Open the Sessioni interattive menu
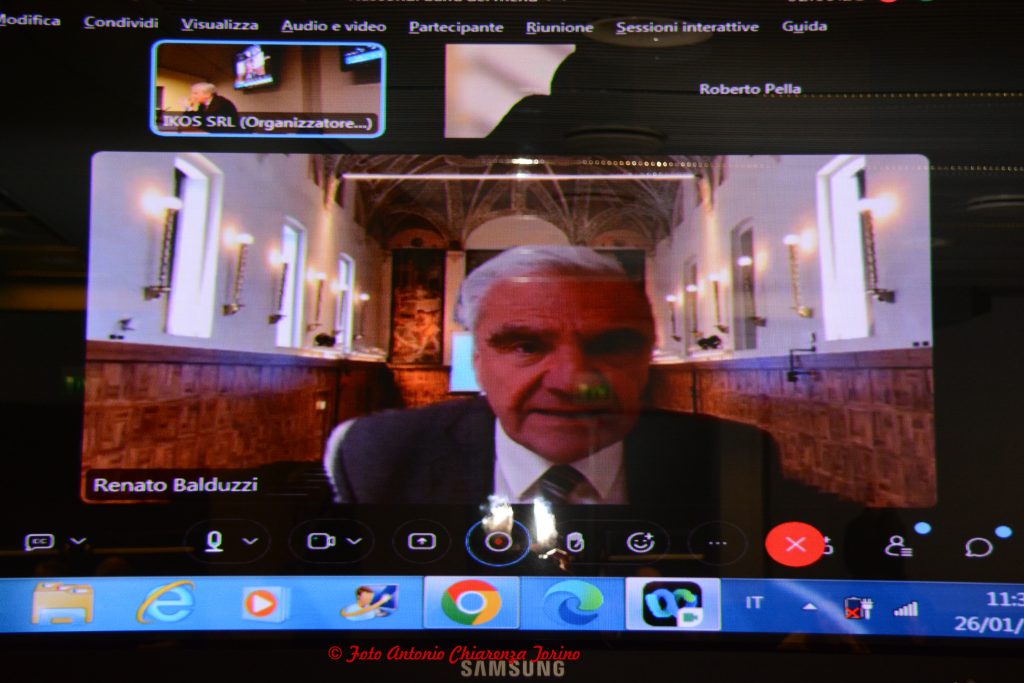Image resolution: width=1024 pixels, height=683 pixels. coord(687,27)
